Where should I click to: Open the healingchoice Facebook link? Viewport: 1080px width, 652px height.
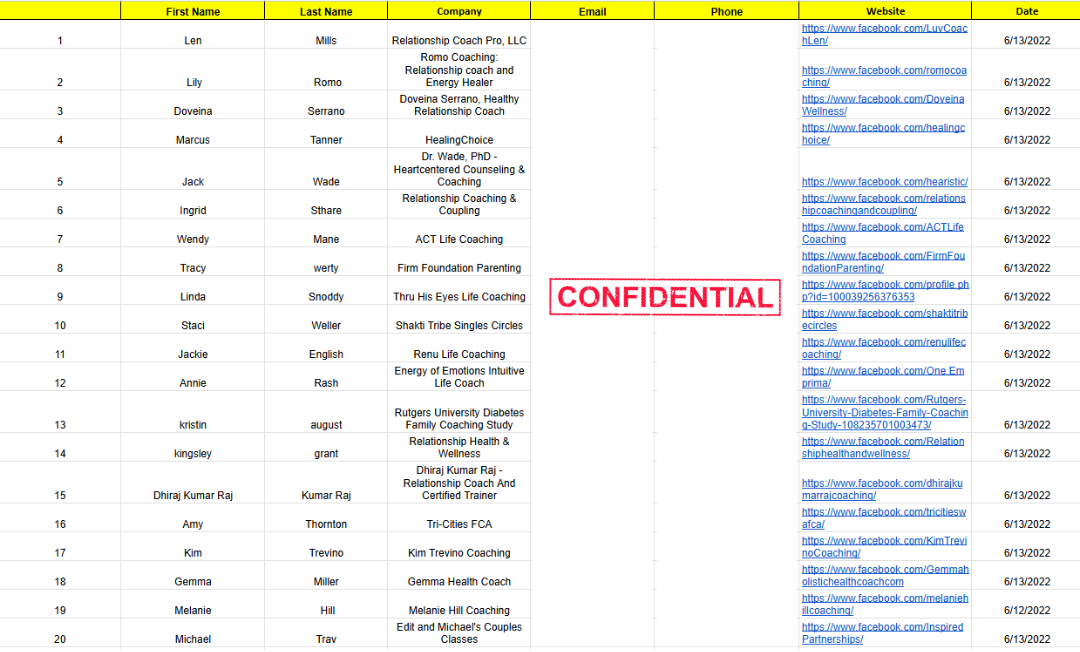pos(884,134)
